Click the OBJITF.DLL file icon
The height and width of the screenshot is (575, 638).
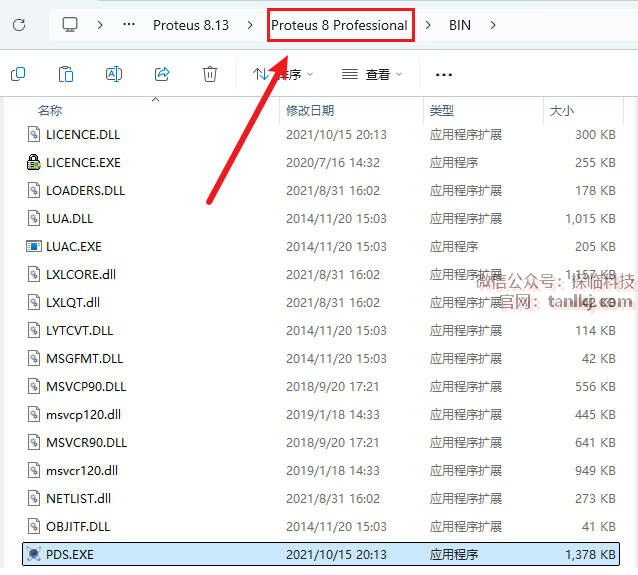(34, 526)
